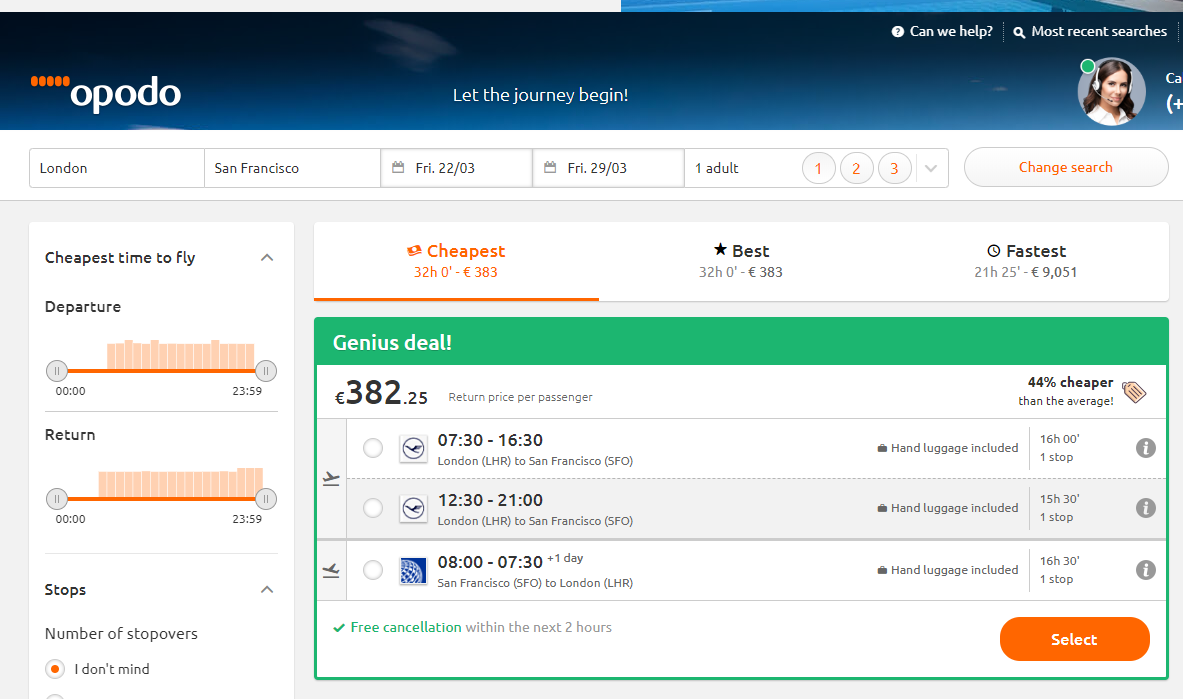
Task: Open the passenger count dropdown arrow
Action: point(931,168)
